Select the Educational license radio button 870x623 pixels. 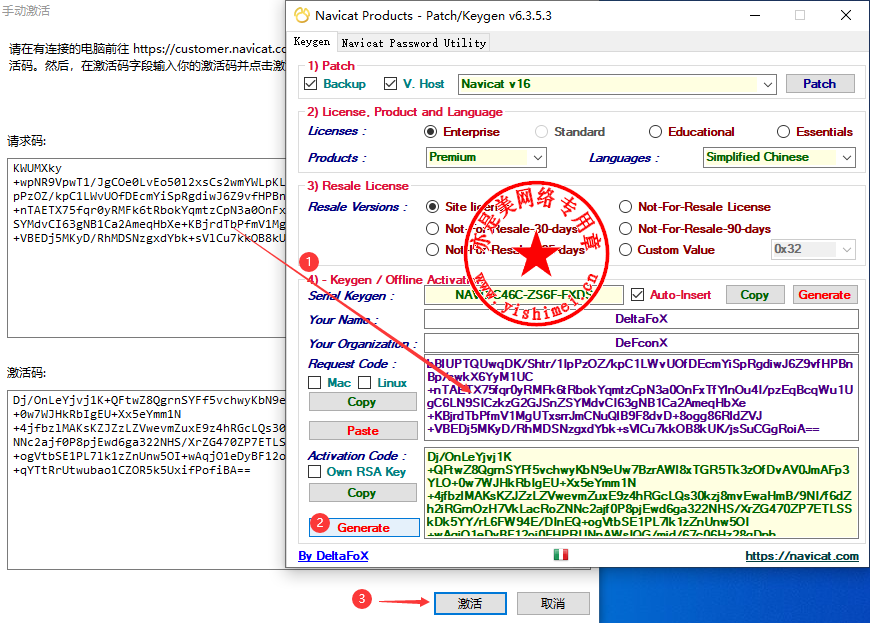655,131
